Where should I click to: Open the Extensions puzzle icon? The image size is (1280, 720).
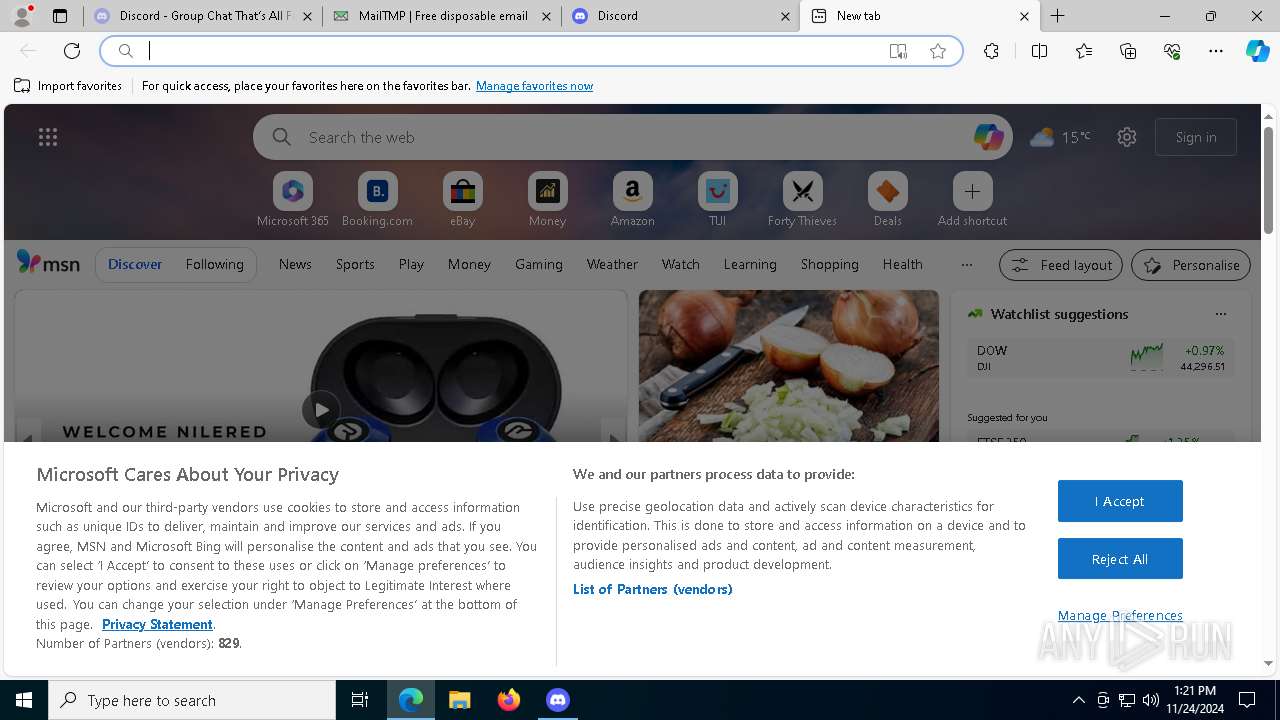(x=991, y=51)
